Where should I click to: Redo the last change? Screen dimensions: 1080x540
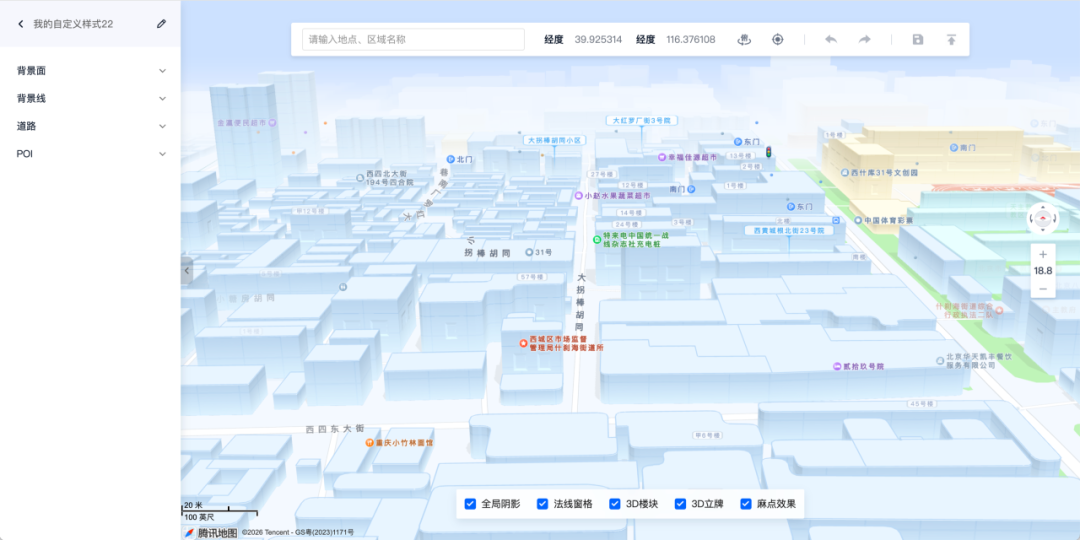click(864, 39)
